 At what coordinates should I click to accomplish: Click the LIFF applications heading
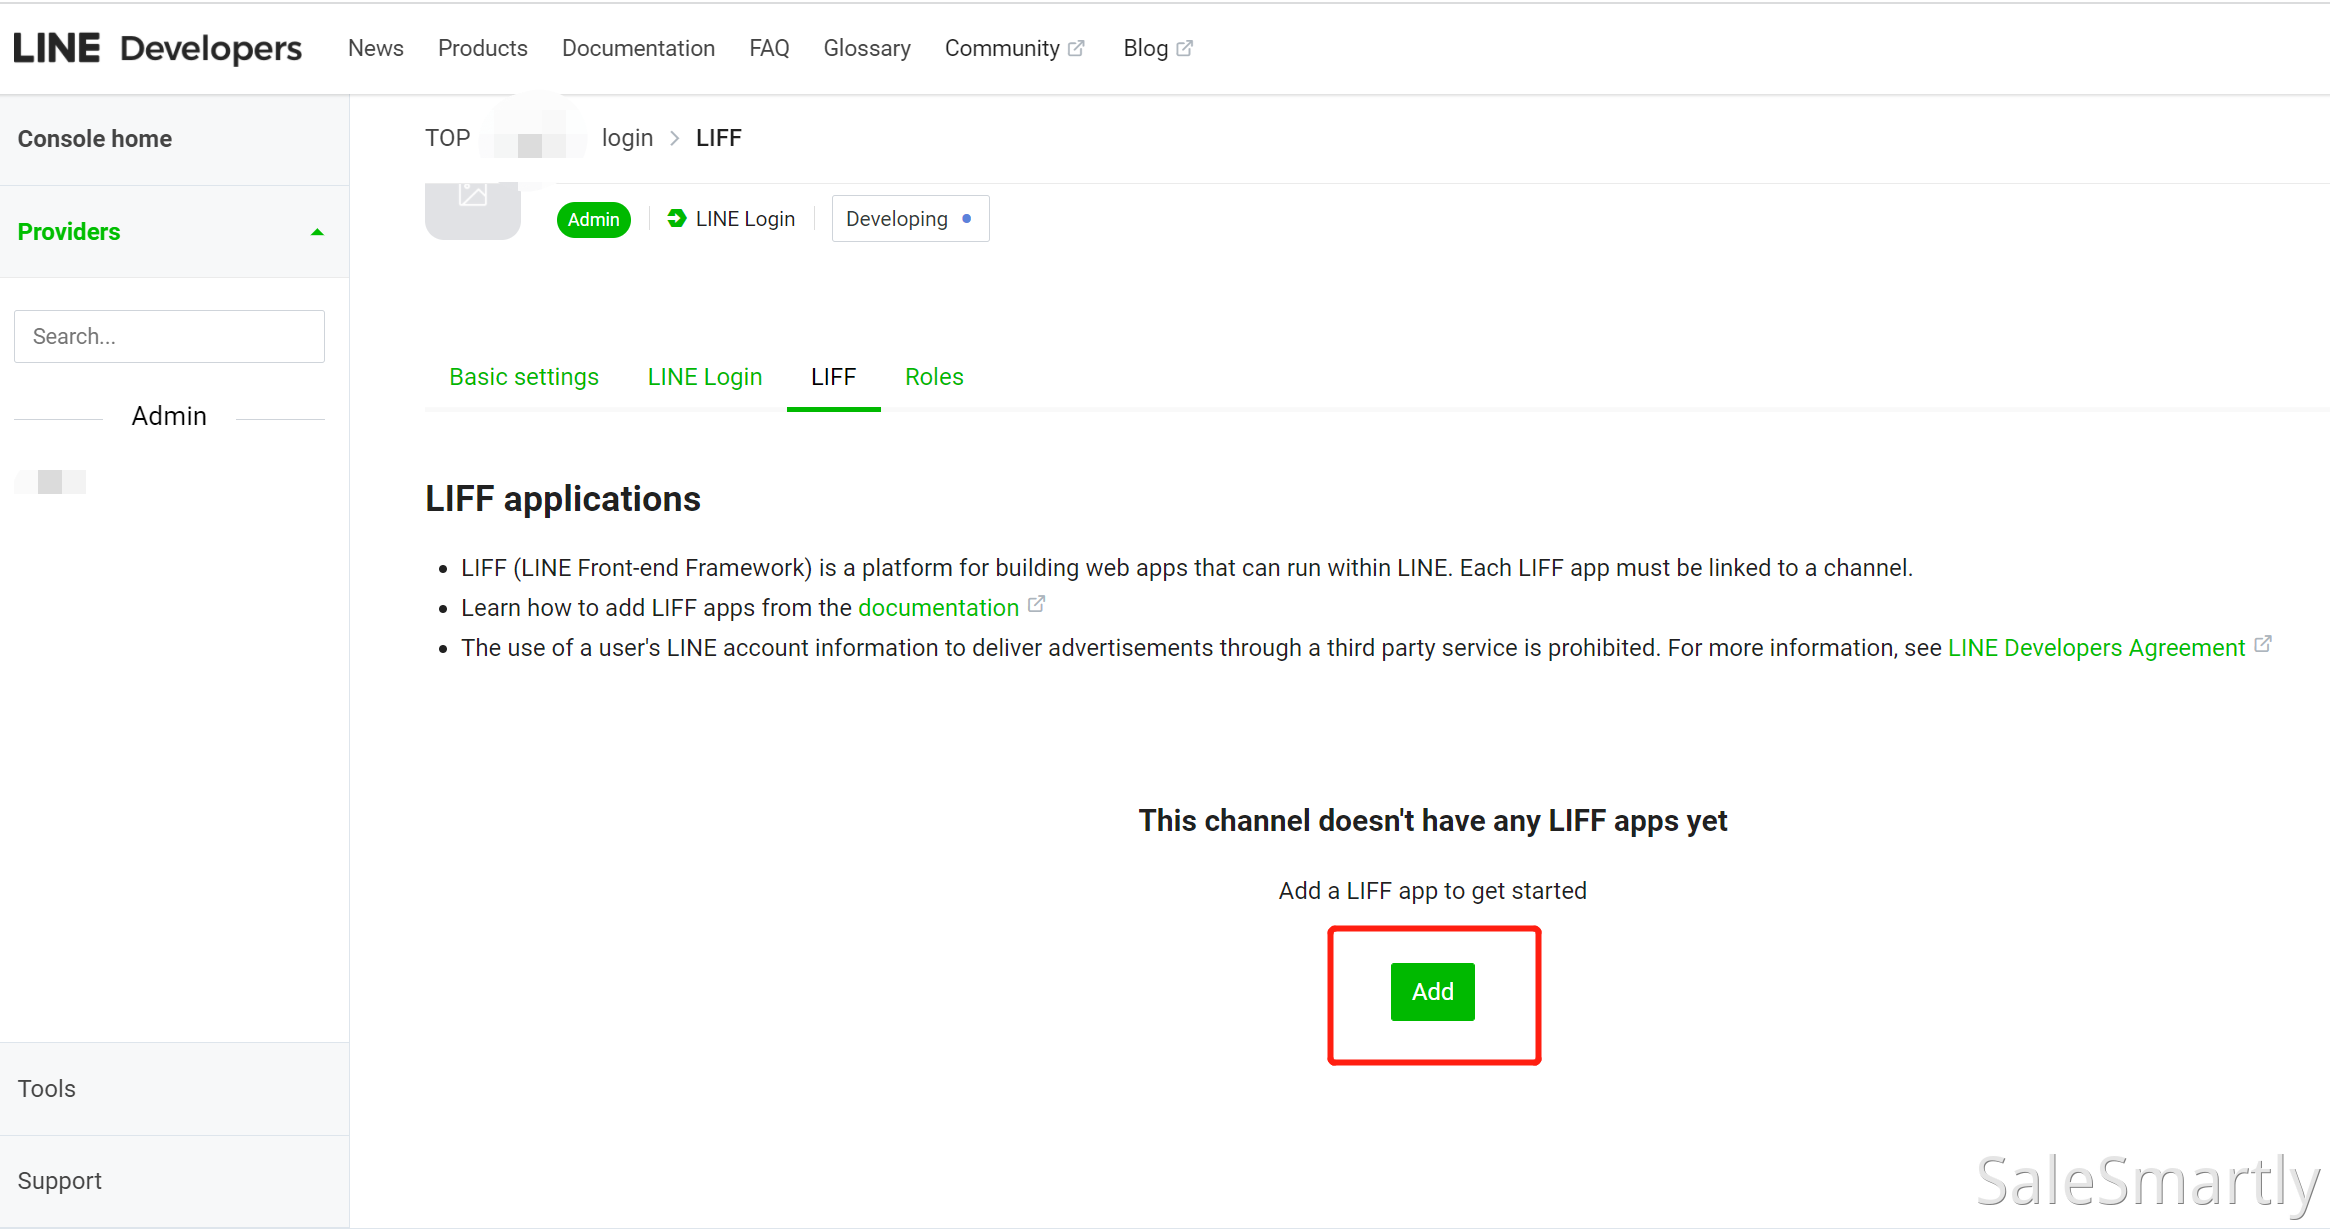563,499
